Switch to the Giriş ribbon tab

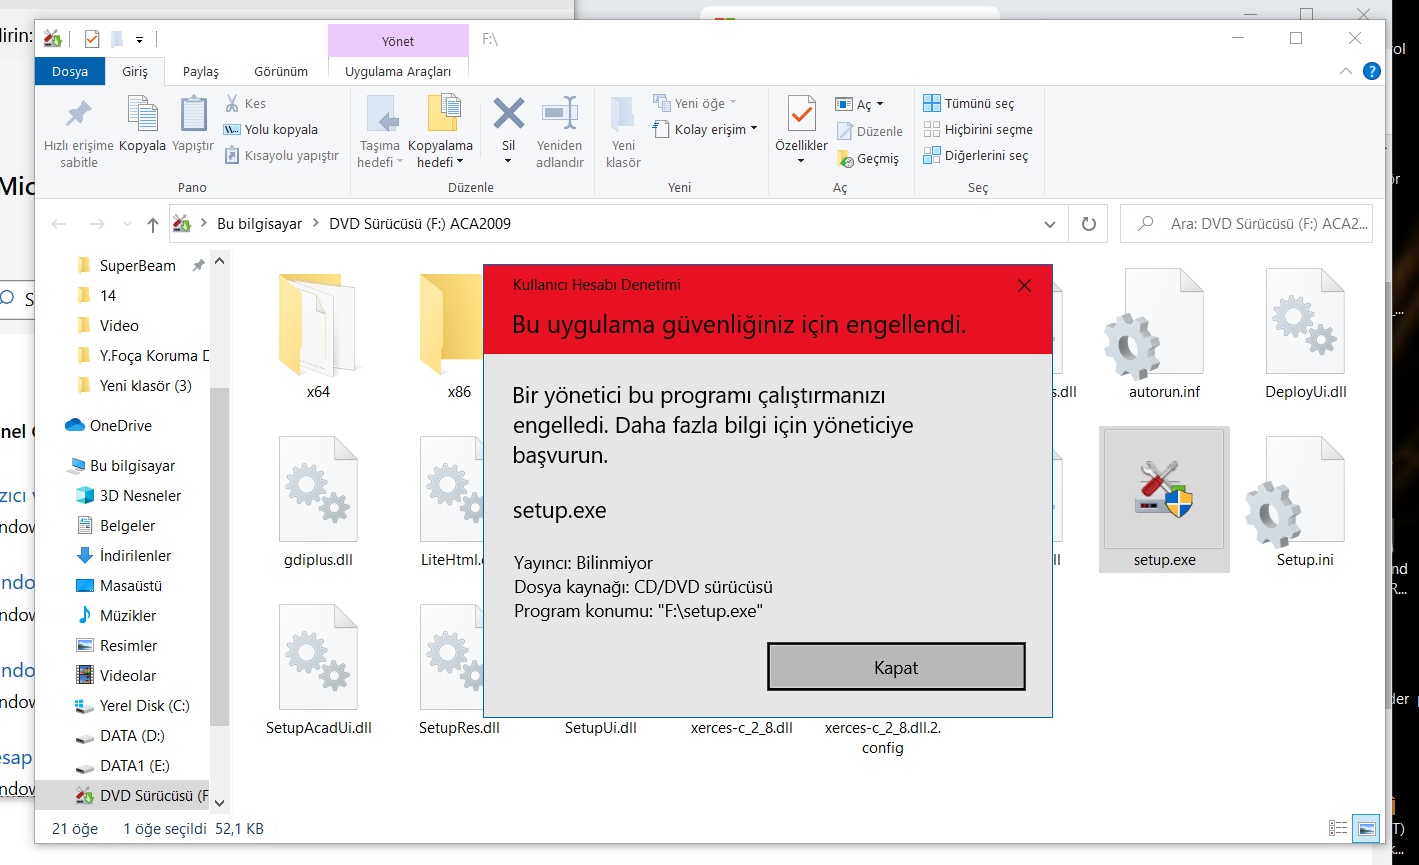(135, 71)
